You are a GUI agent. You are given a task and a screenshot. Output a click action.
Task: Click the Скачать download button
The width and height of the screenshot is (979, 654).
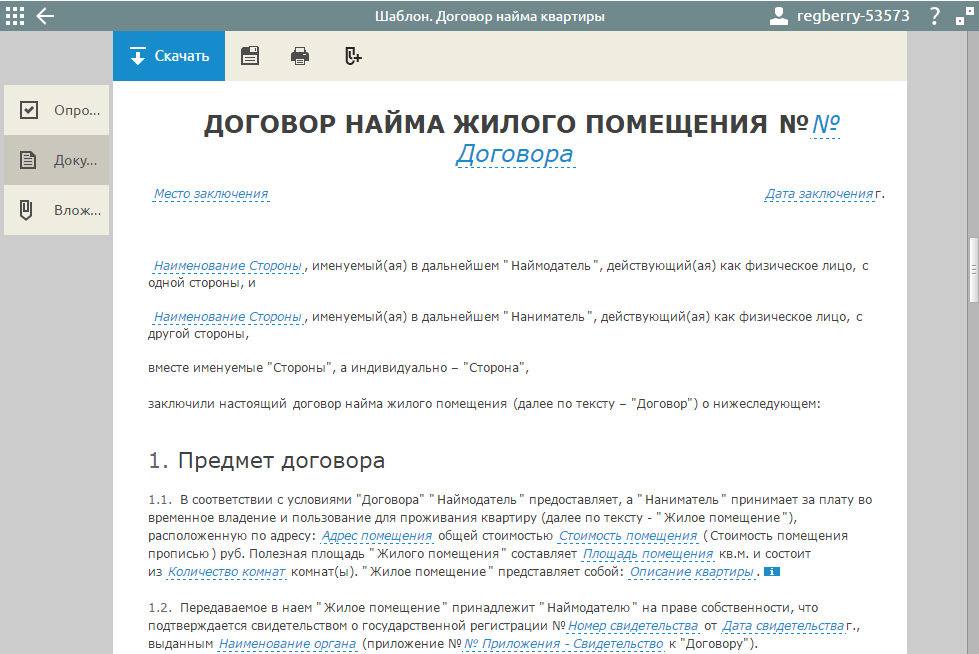tap(169, 56)
